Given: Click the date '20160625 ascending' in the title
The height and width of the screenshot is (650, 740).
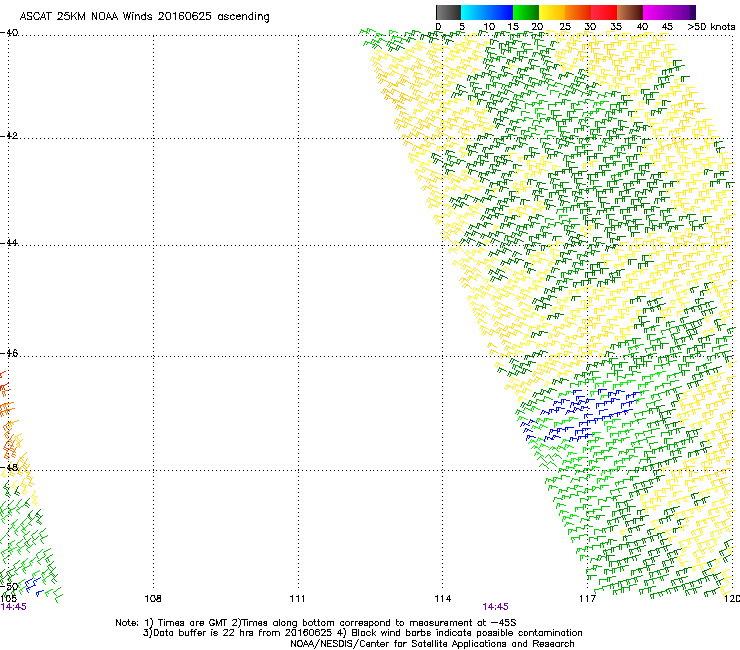Looking at the screenshot, I should 214,17.
